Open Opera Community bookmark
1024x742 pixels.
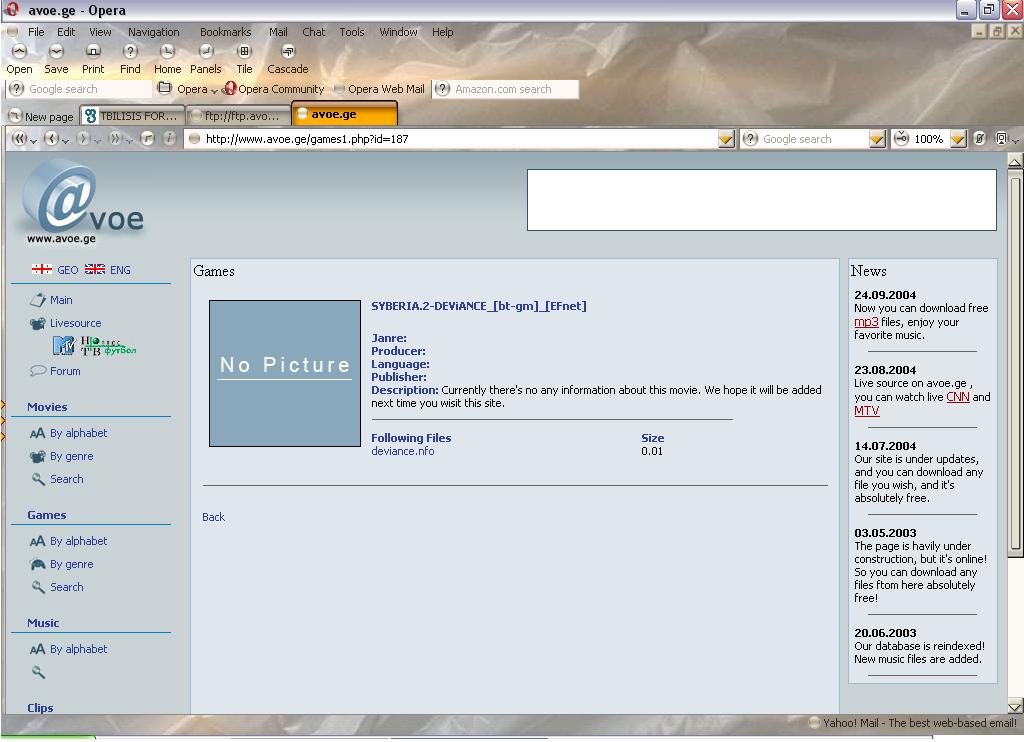click(274, 89)
